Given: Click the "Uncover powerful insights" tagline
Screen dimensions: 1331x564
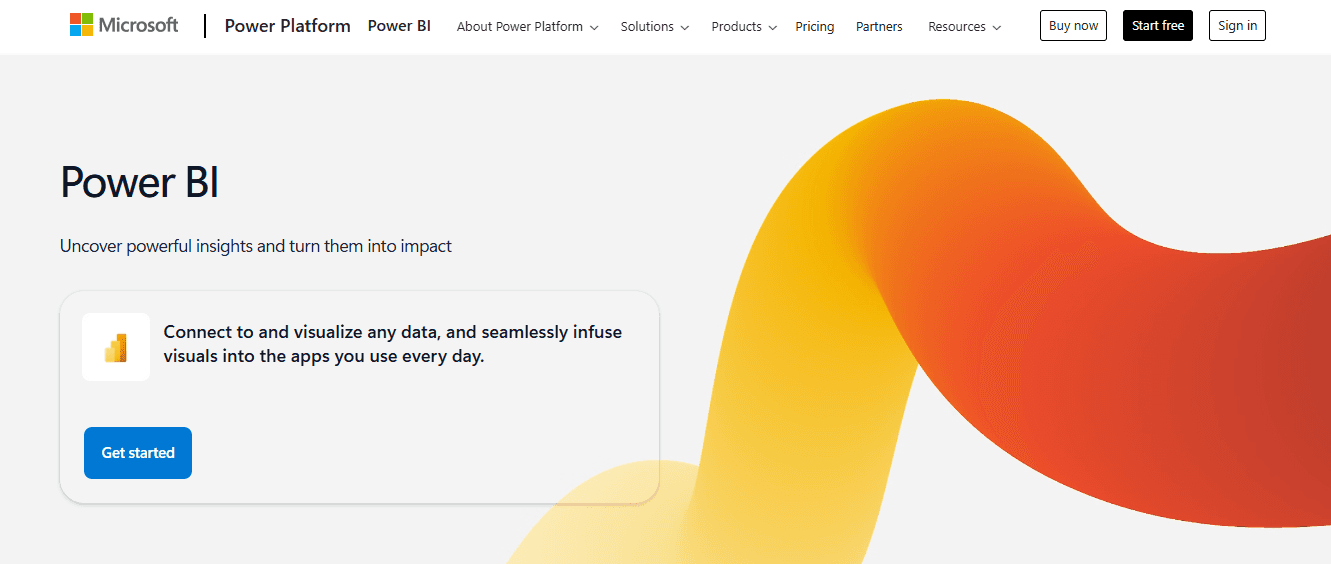Looking at the screenshot, I should (256, 246).
